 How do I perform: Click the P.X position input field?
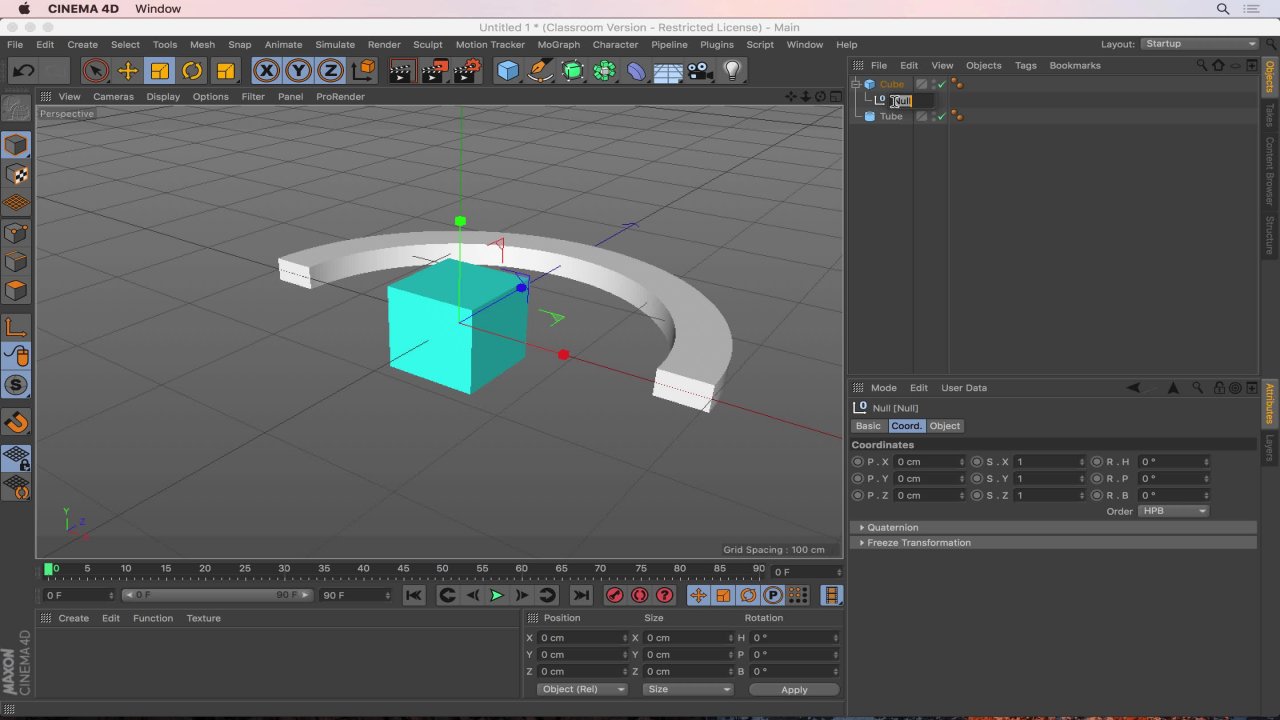click(928, 462)
